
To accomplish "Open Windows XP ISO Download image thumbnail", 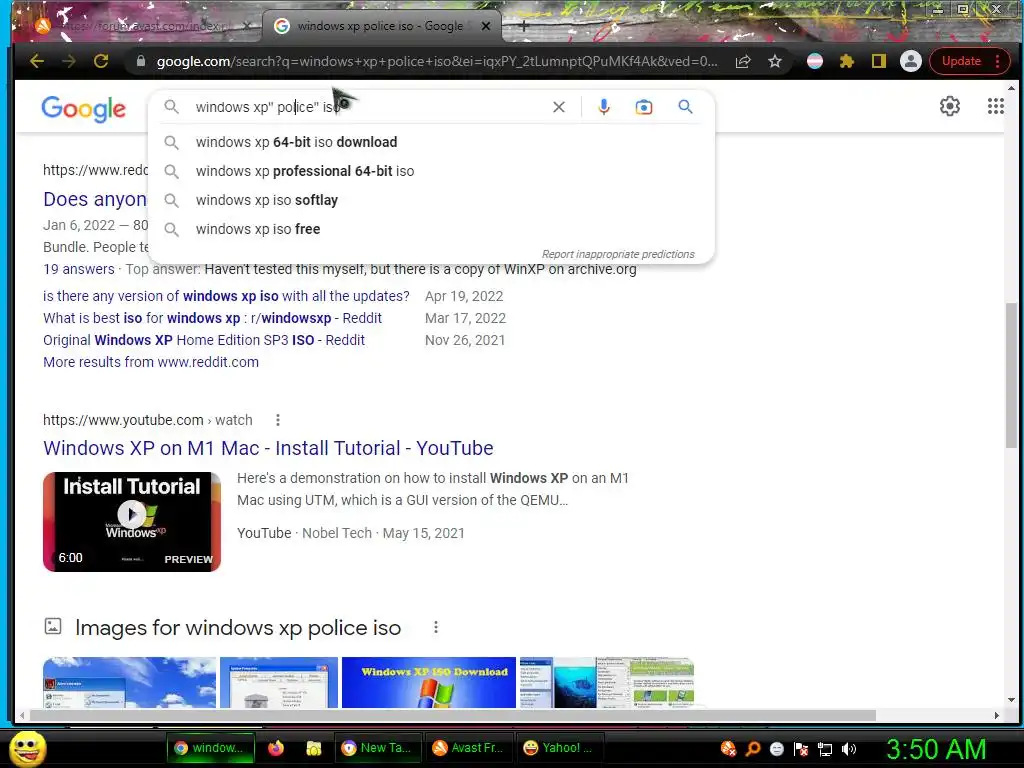I will tap(428, 682).
